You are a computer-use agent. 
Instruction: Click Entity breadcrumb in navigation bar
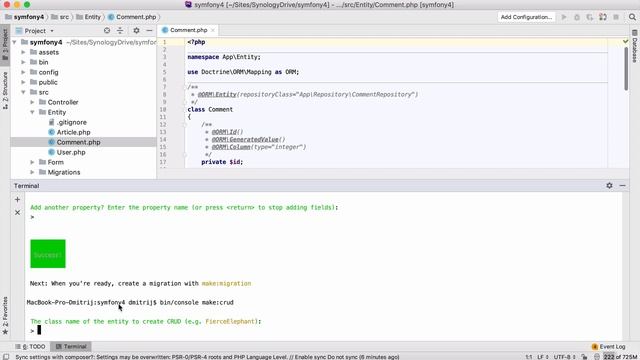[x=89, y=17]
